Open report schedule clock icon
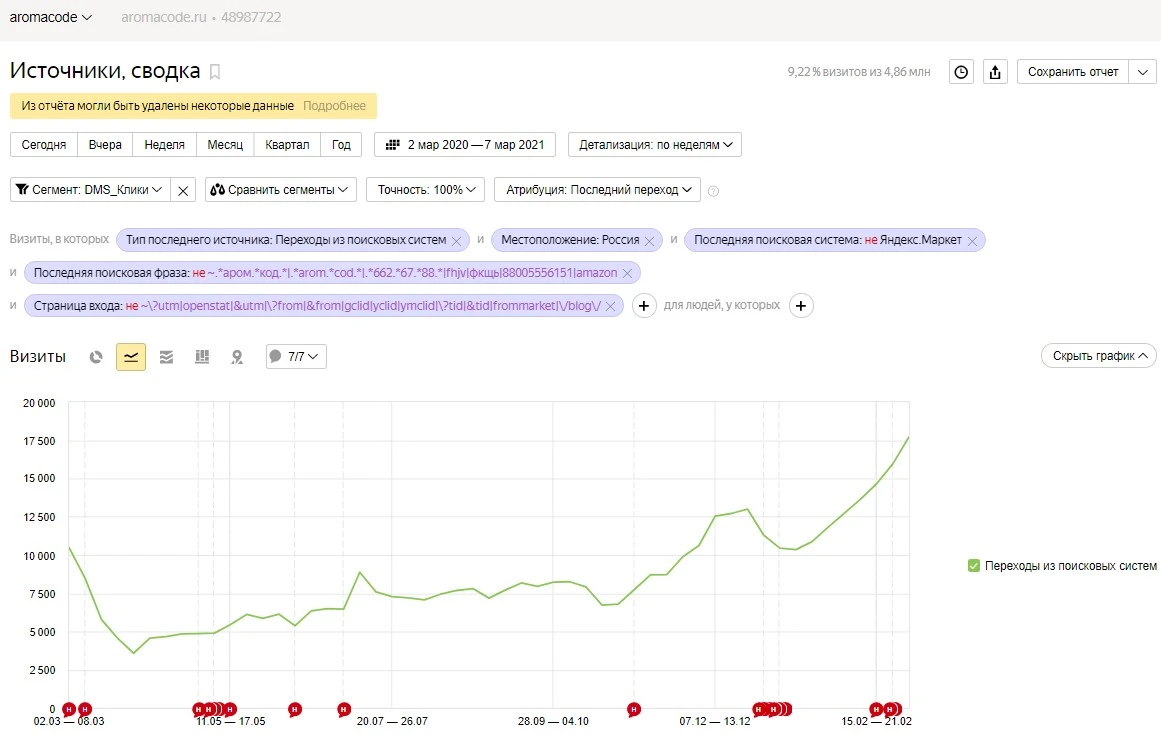The image size is (1161, 735). point(961,72)
